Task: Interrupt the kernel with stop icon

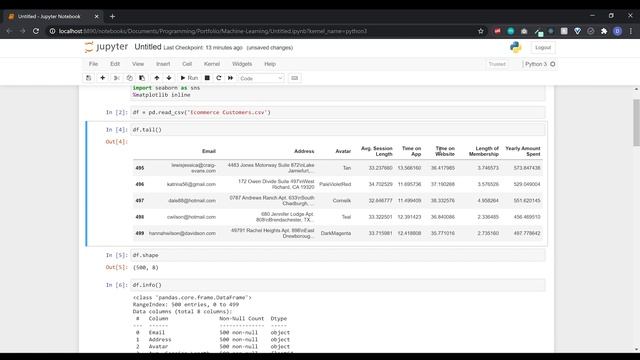Action: pos(207,78)
